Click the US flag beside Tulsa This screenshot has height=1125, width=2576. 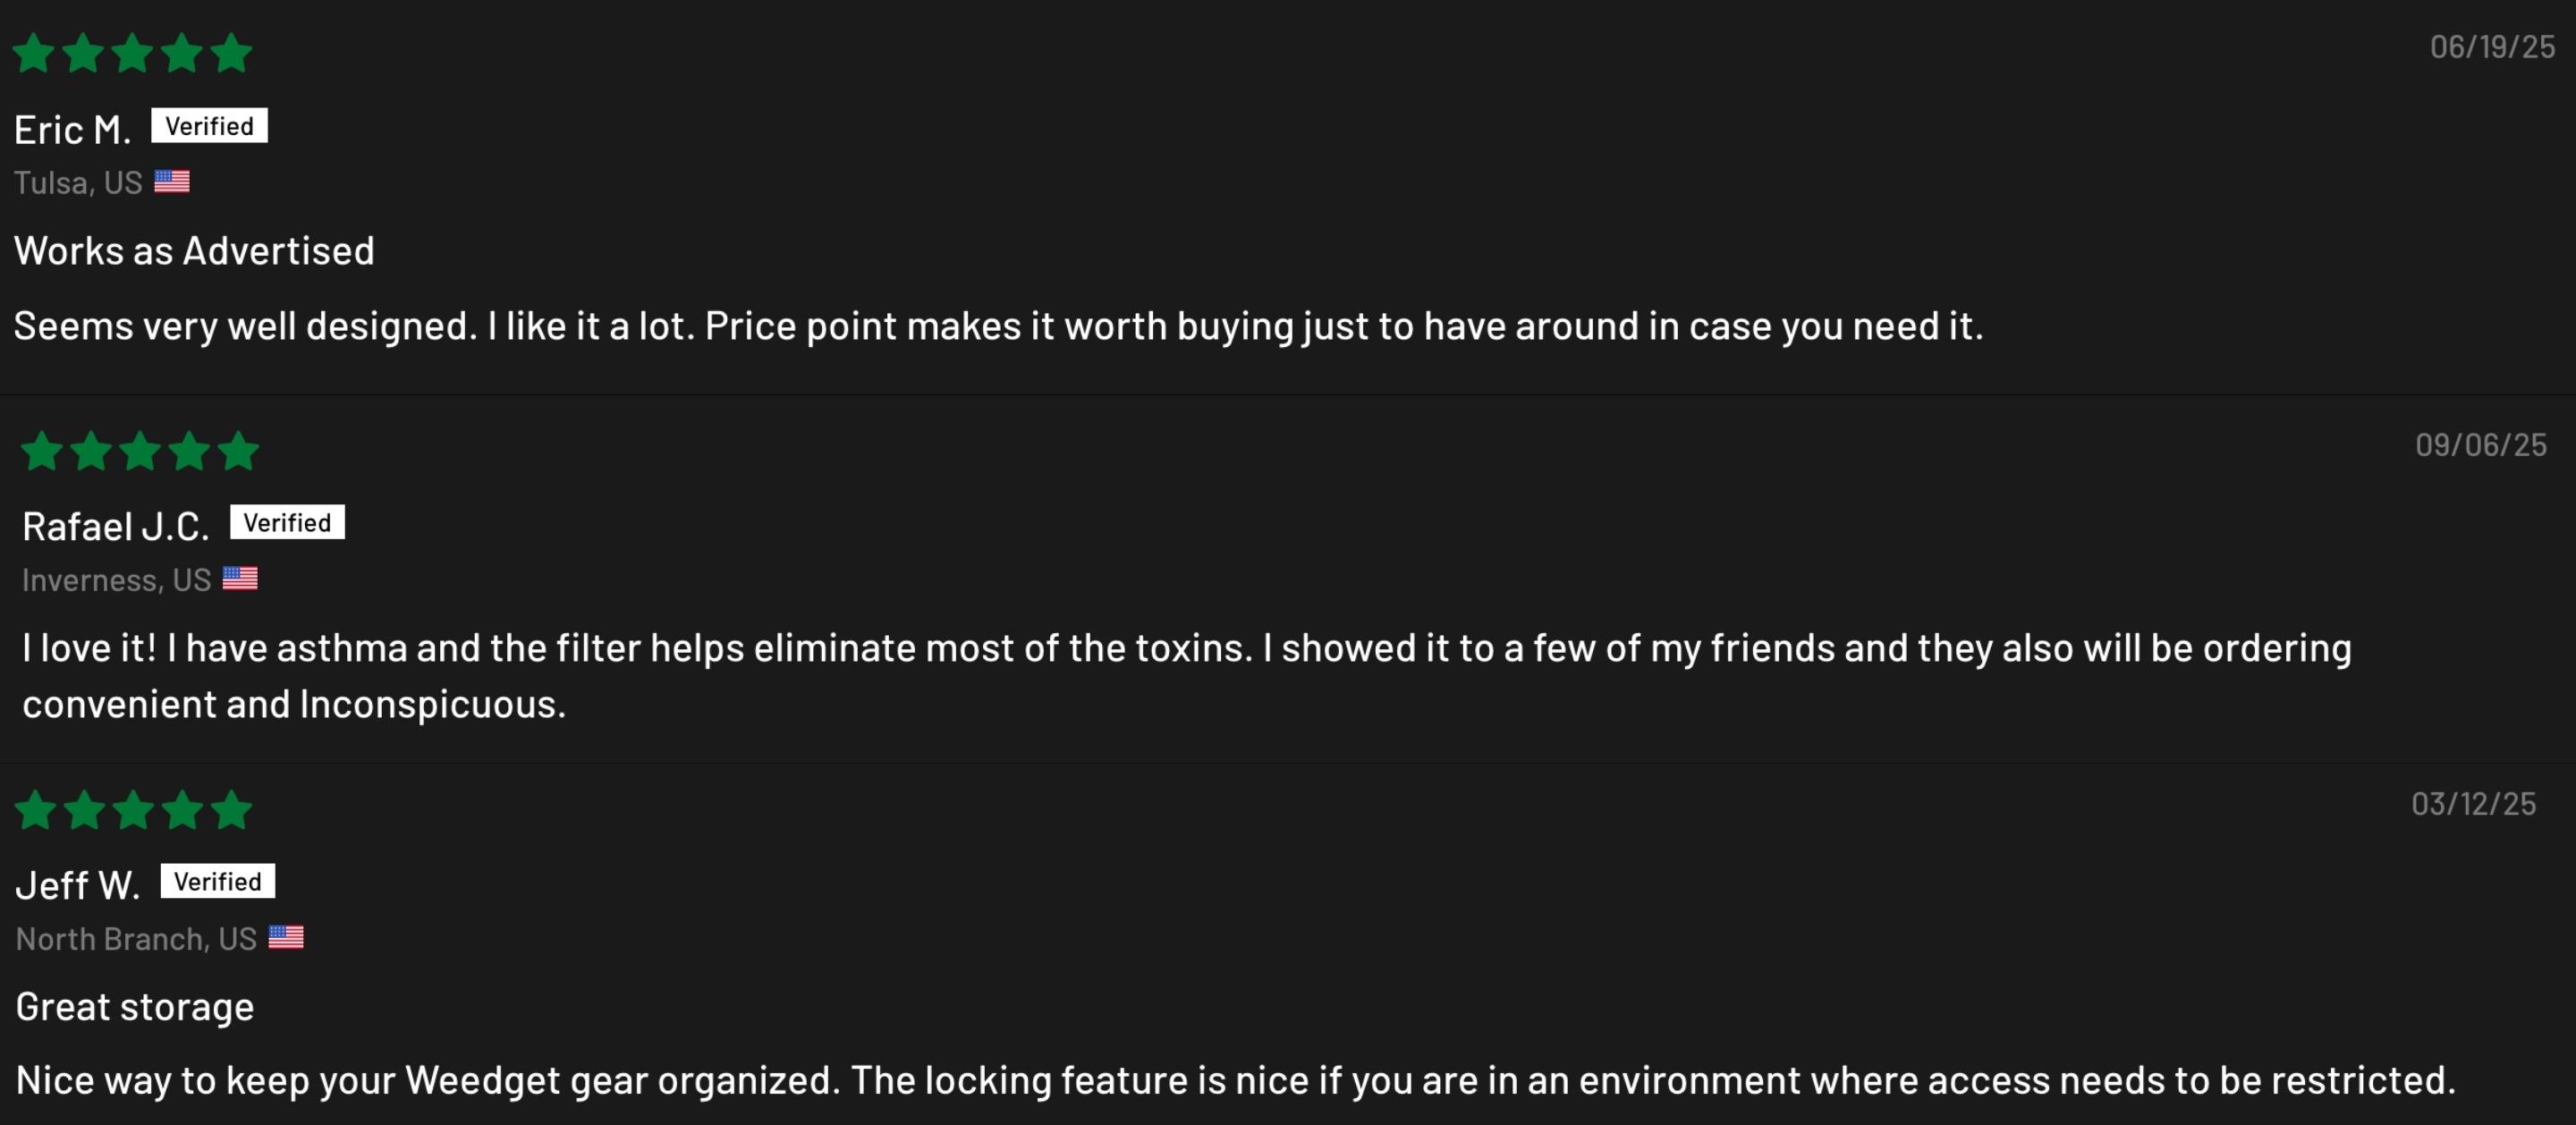click(172, 182)
